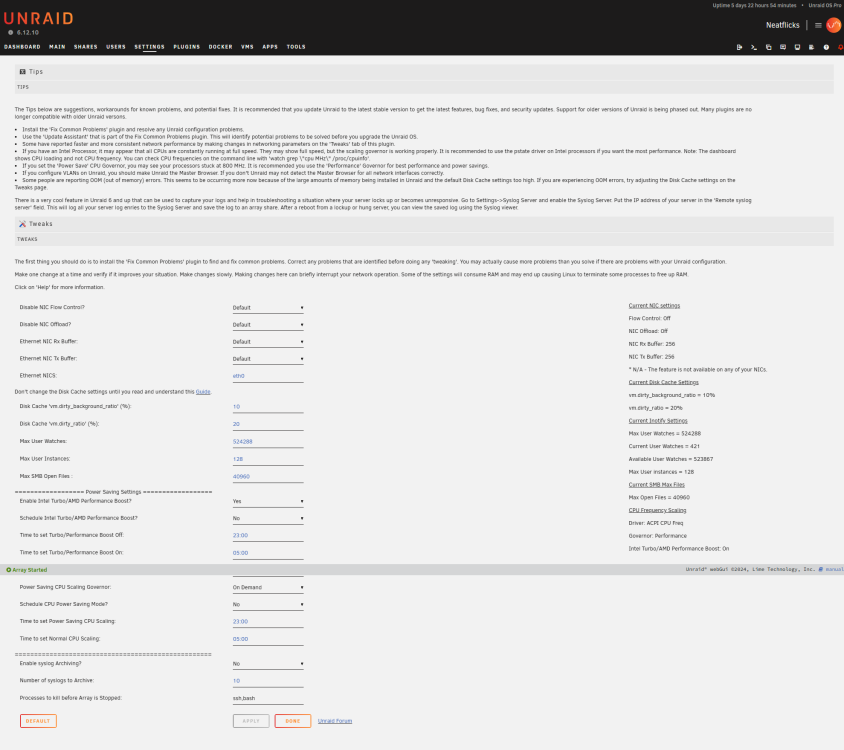Click the Apply button
Viewport: 844px width, 750px height.
point(251,721)
